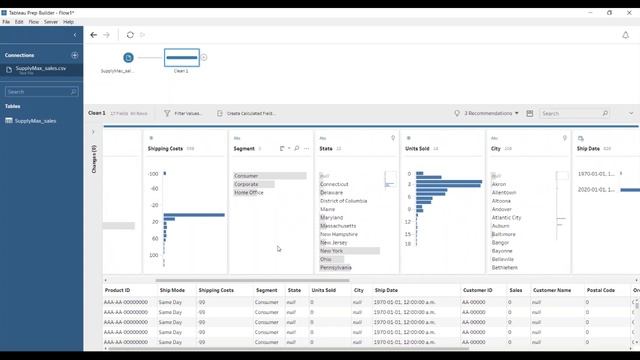Click the field Search box
This screenshot has height=360, width=640.
(575, 113)
